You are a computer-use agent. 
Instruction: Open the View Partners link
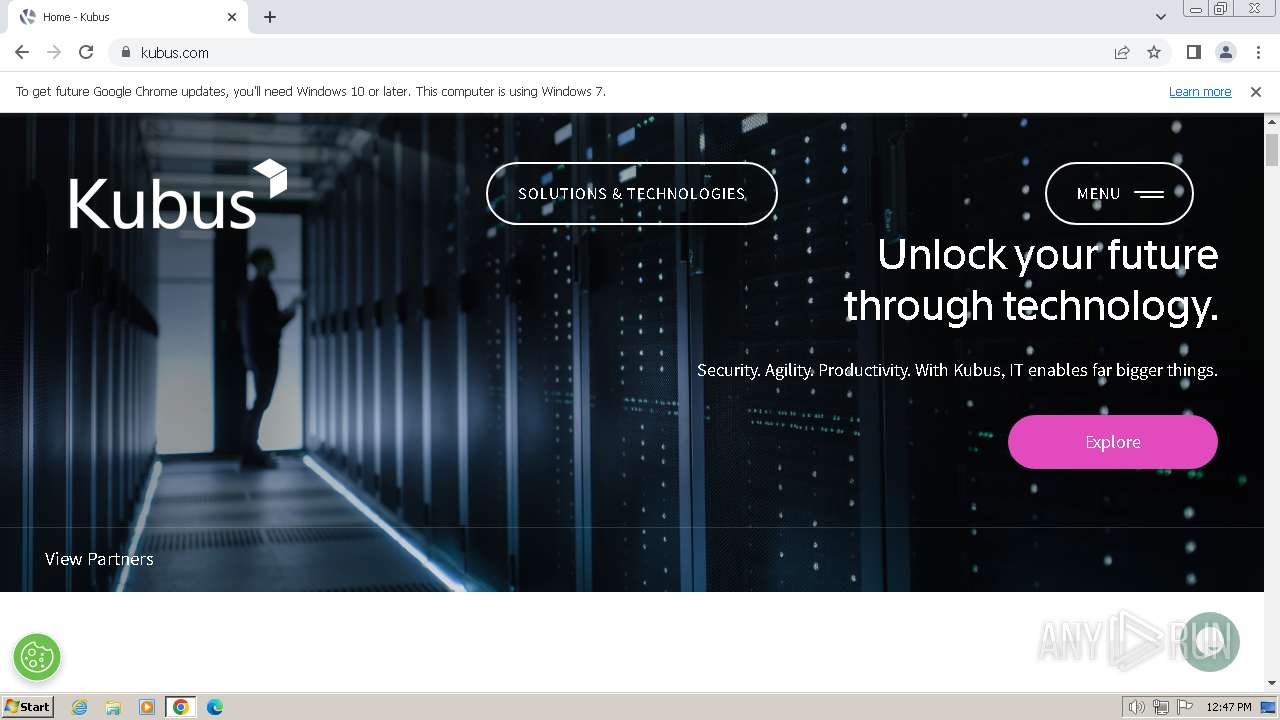point(99,559)
